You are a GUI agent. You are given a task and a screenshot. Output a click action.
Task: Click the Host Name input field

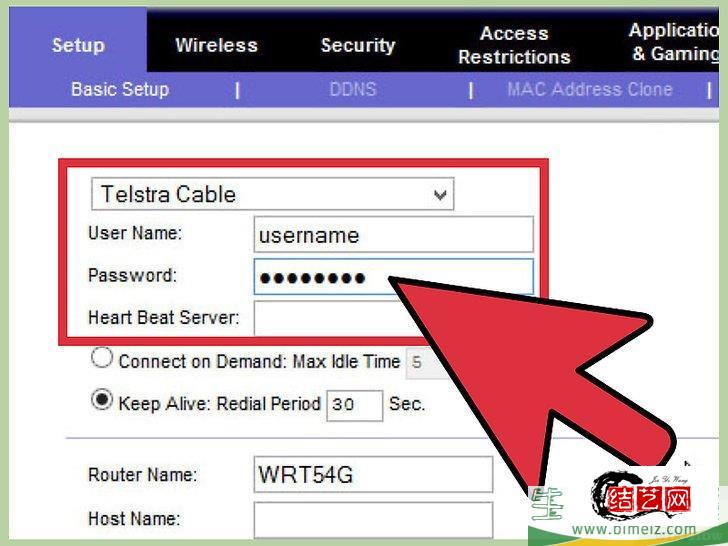[x=373, y=520]
